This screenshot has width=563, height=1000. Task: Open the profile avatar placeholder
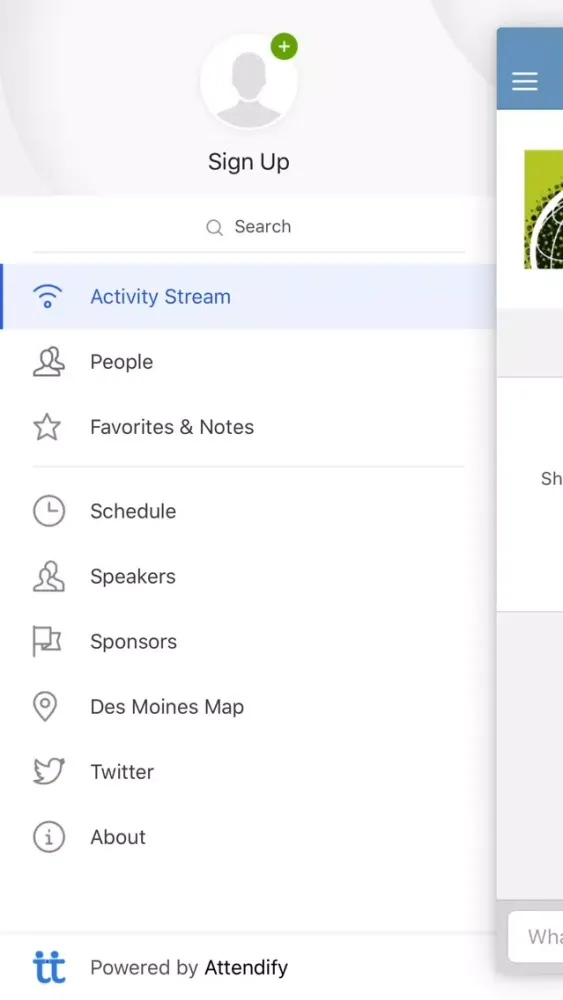tap(249, 82)
